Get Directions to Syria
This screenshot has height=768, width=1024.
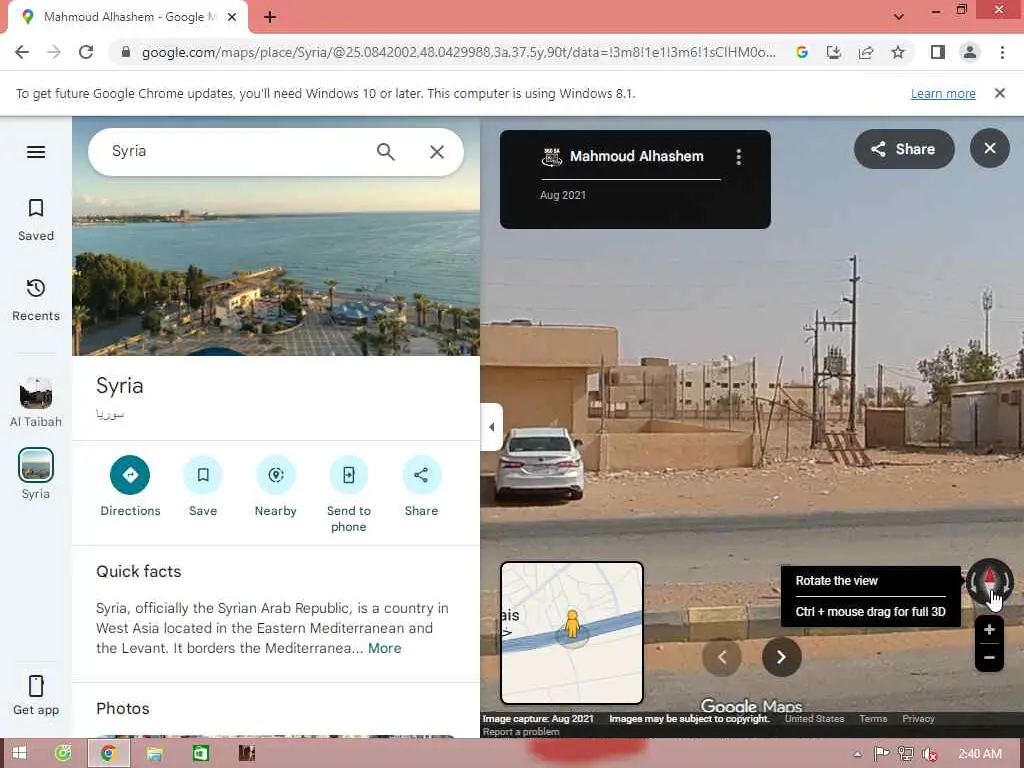click(x=130, y=475)
